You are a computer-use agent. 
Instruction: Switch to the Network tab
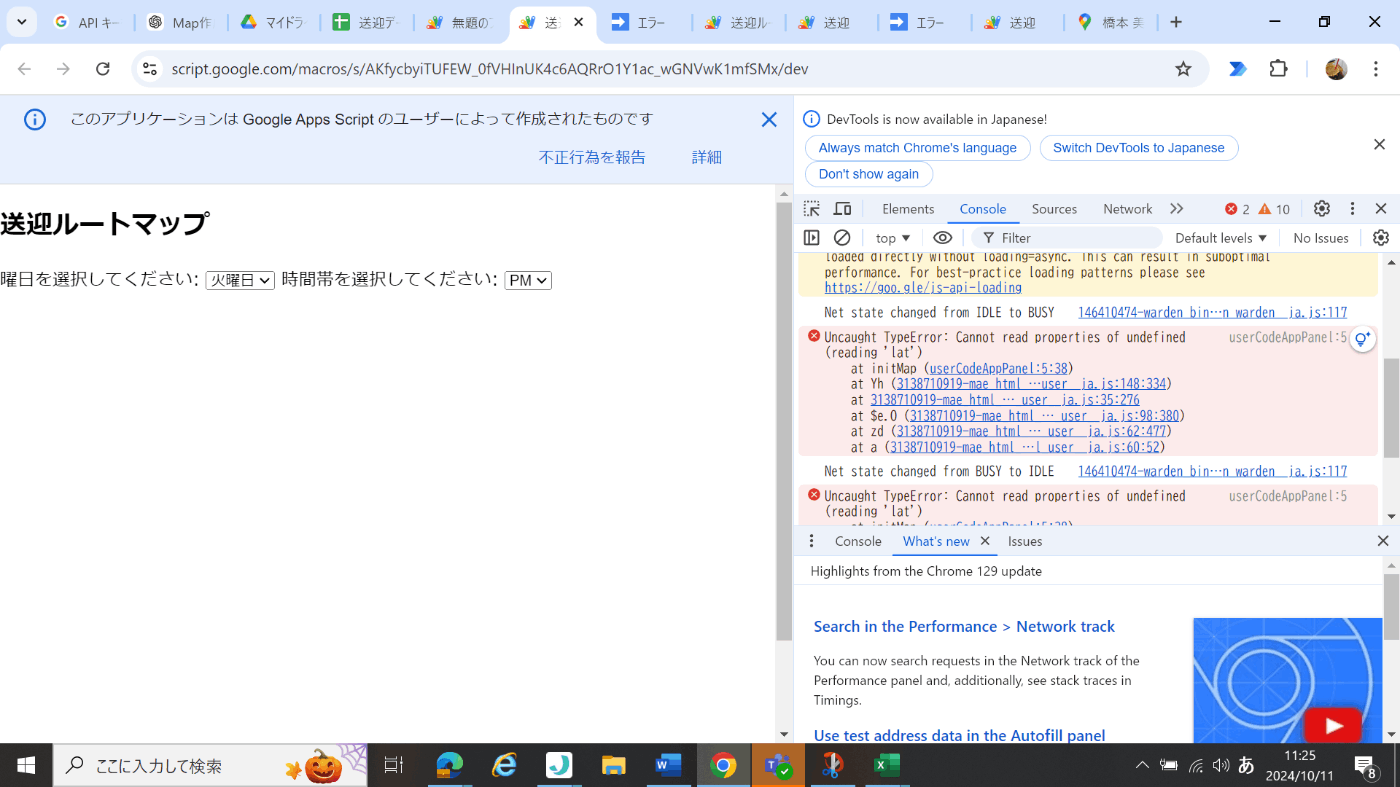[x=1127, y=209]
